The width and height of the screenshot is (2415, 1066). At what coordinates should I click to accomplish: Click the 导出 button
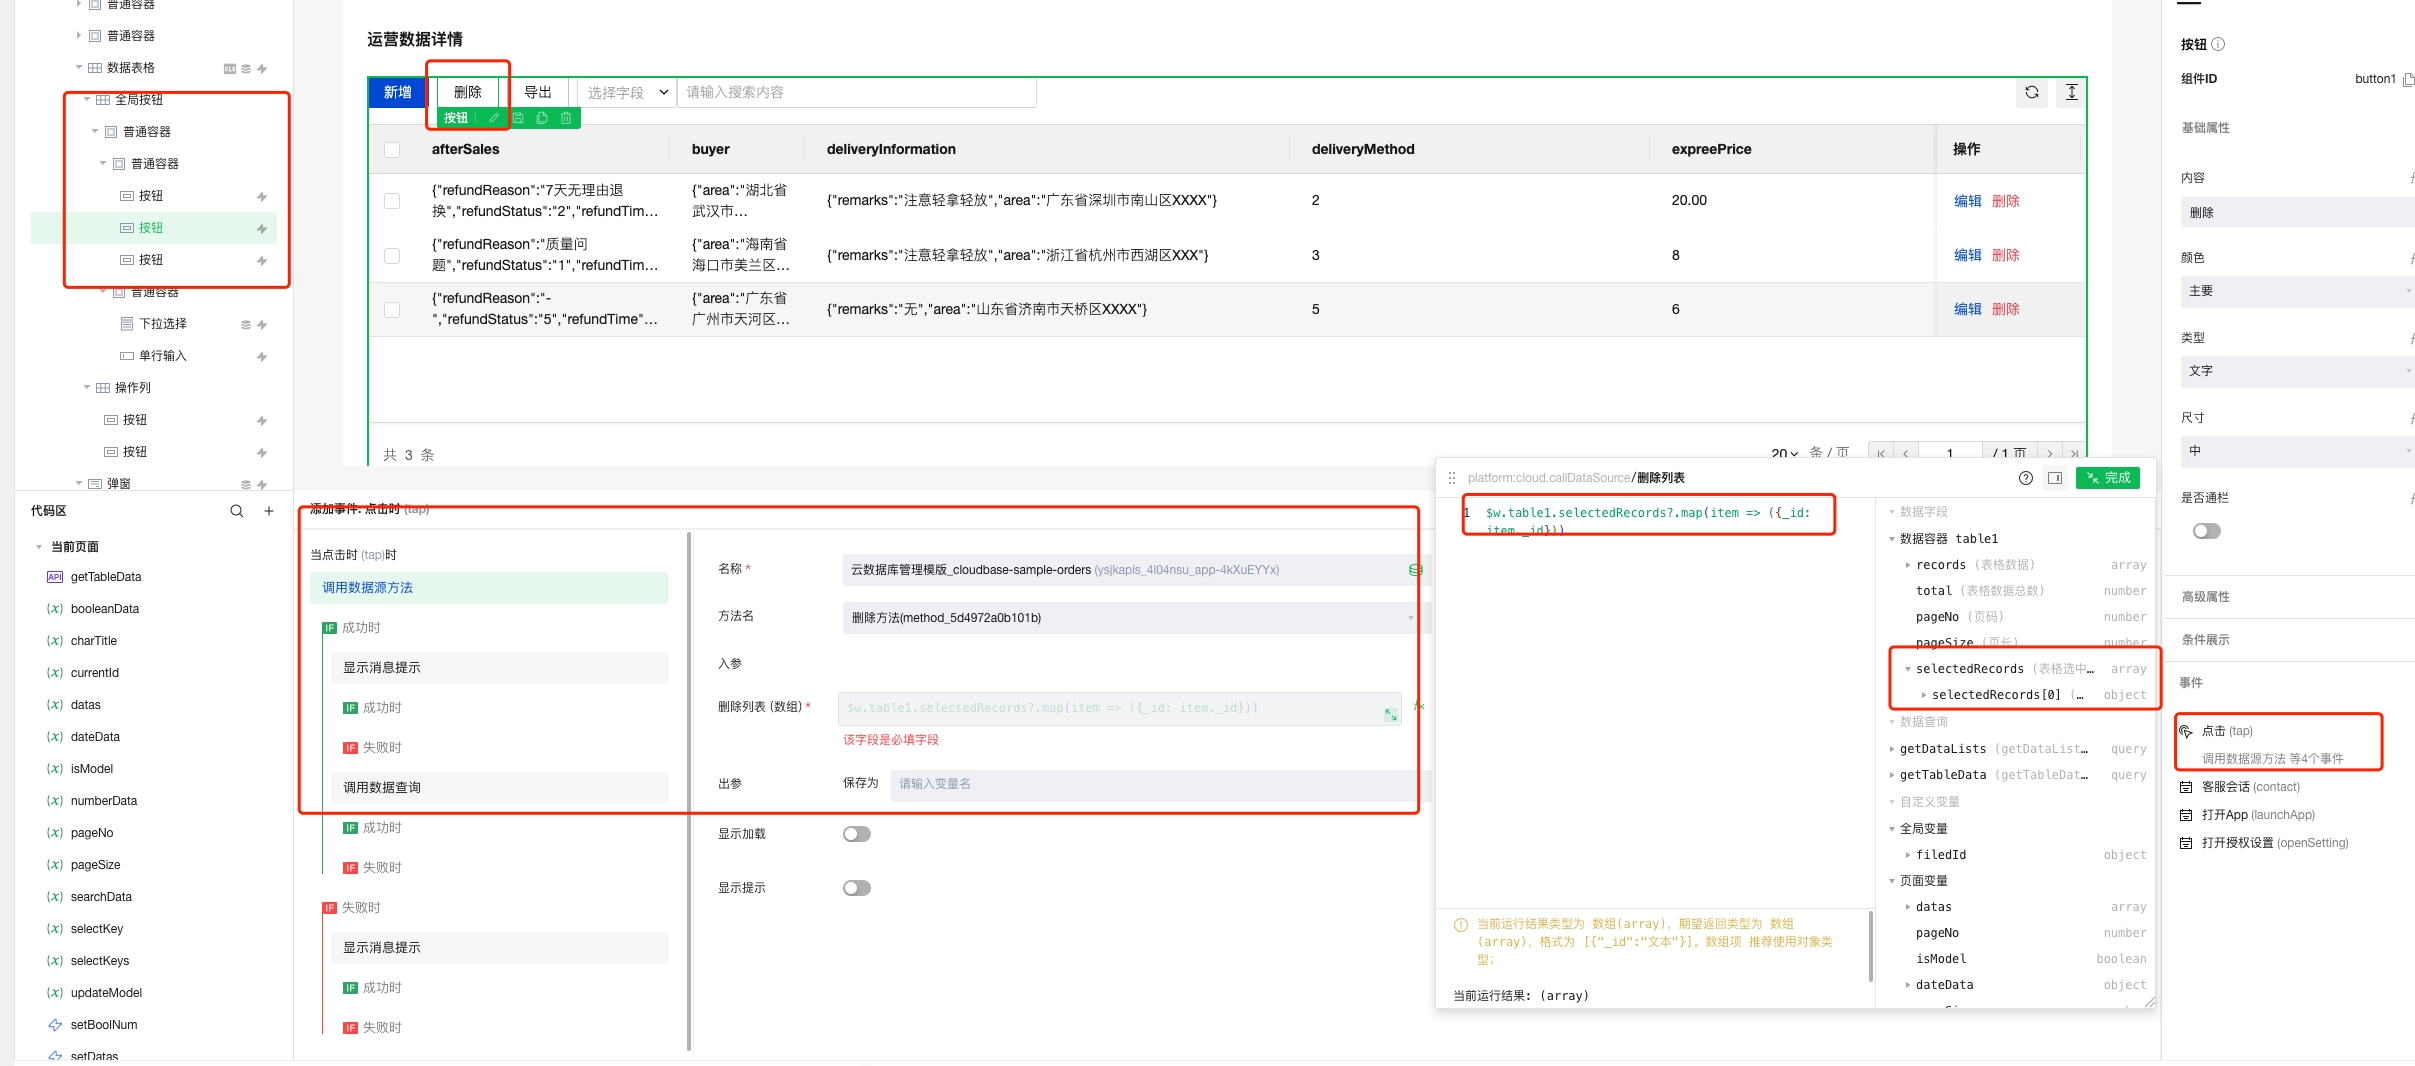coord(538,92)
